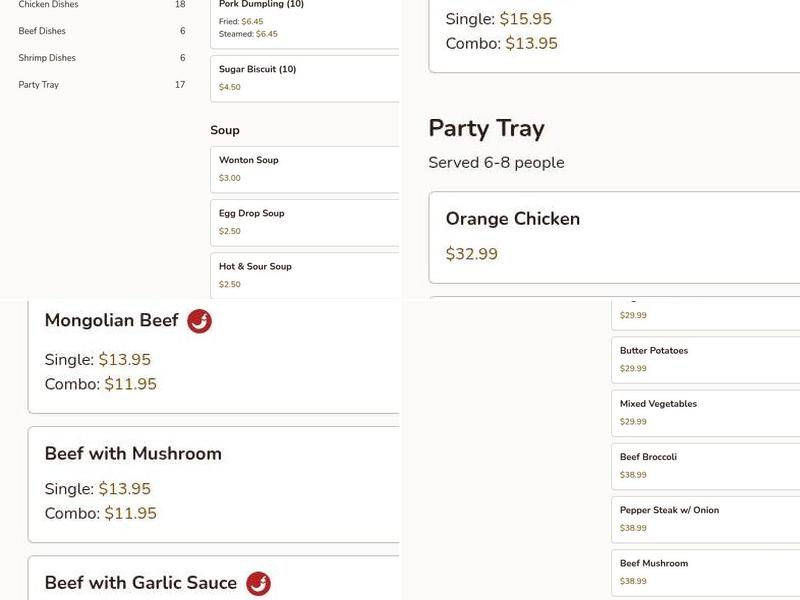The height and width of the screenshot is (600, 800).
Task: Select the Beef Dishes category in sidebar
Action: click(x=40, y=31)
